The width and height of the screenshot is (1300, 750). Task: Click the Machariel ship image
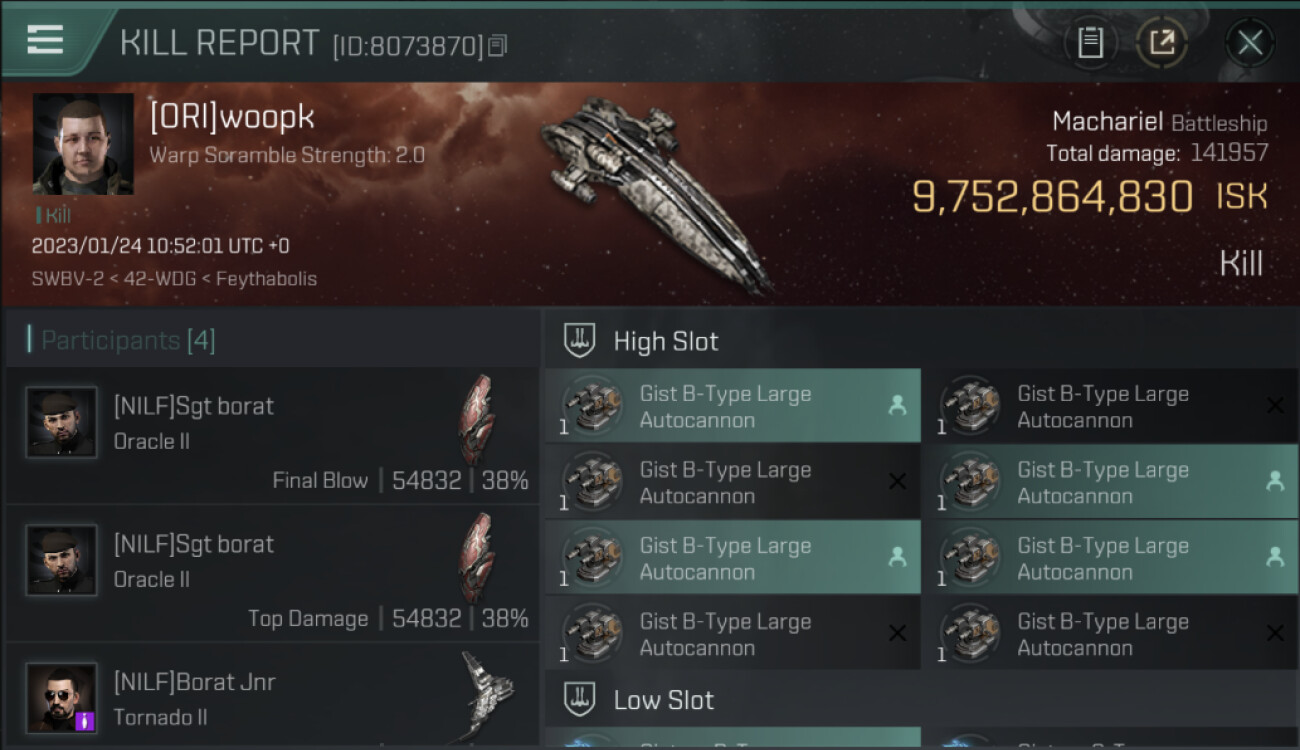coord(655,190)
